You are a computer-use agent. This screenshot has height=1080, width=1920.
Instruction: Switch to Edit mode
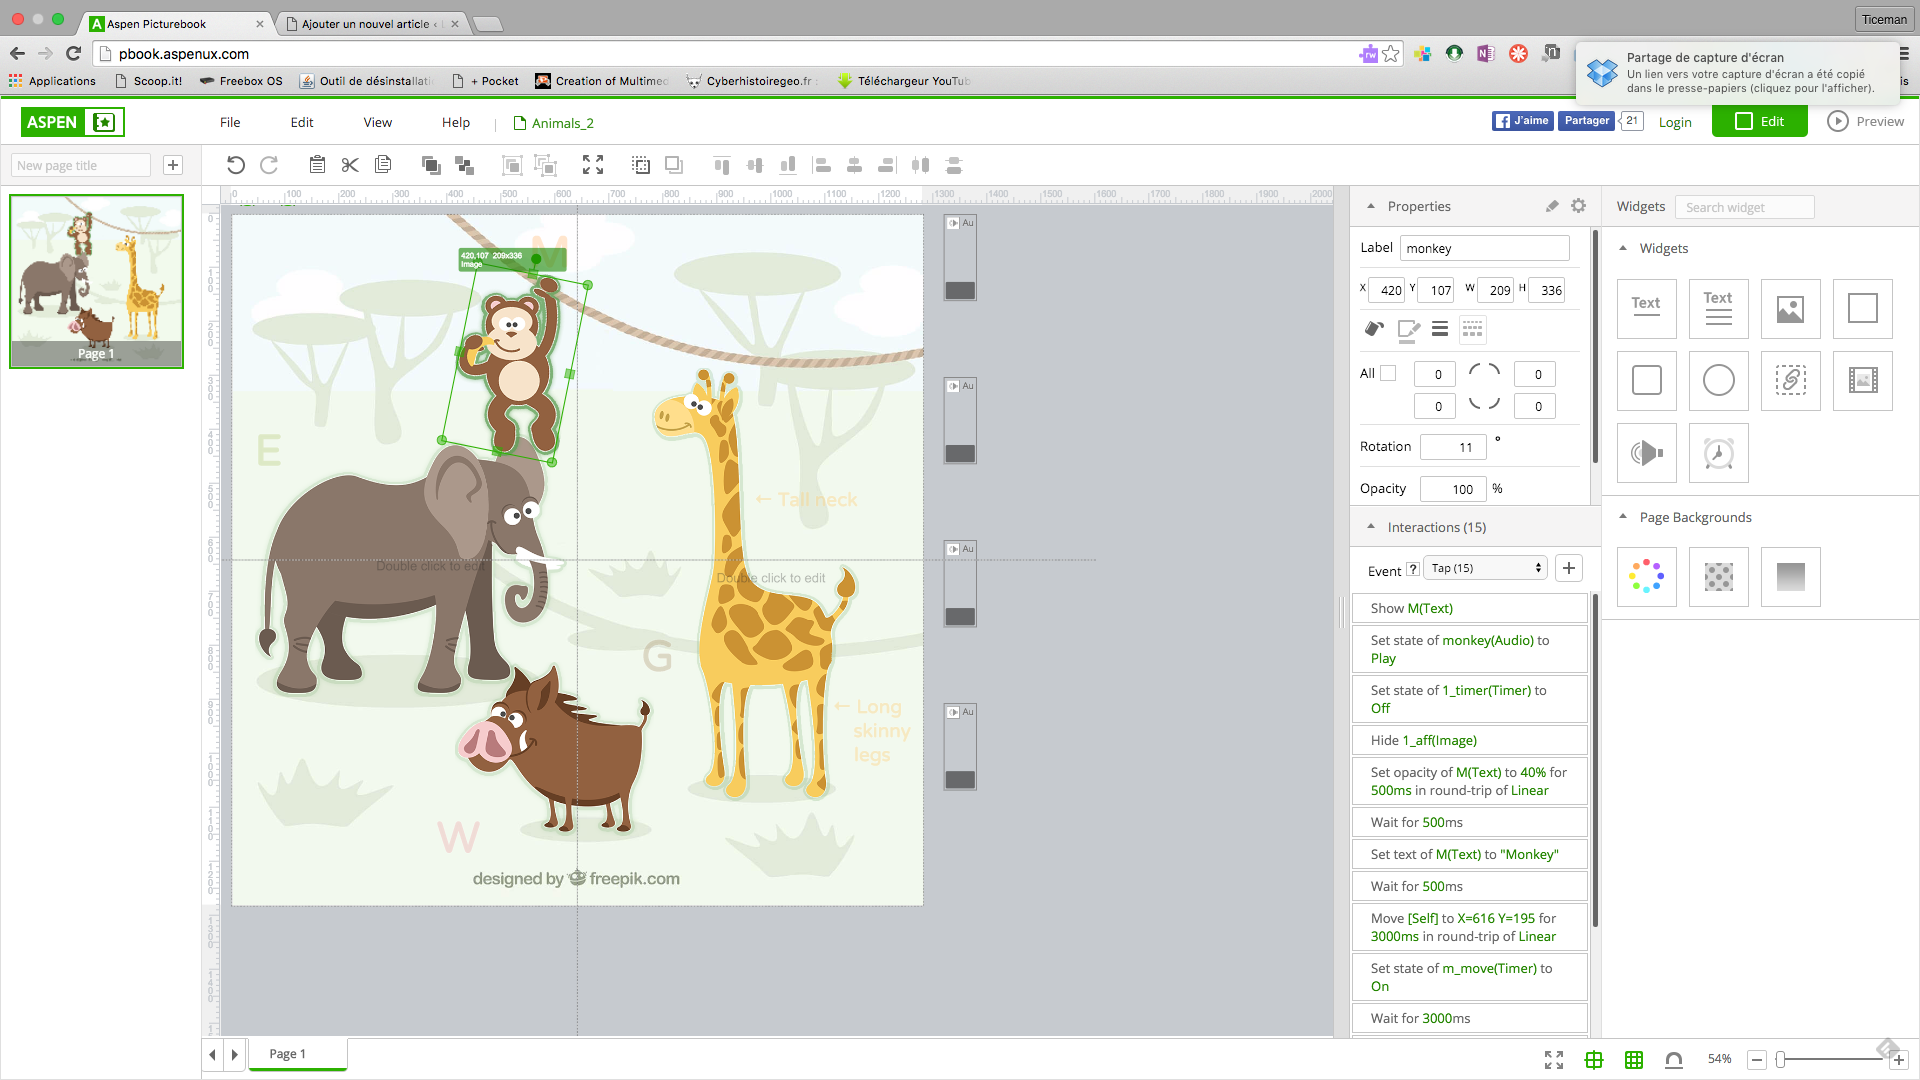coord(1759,121)
